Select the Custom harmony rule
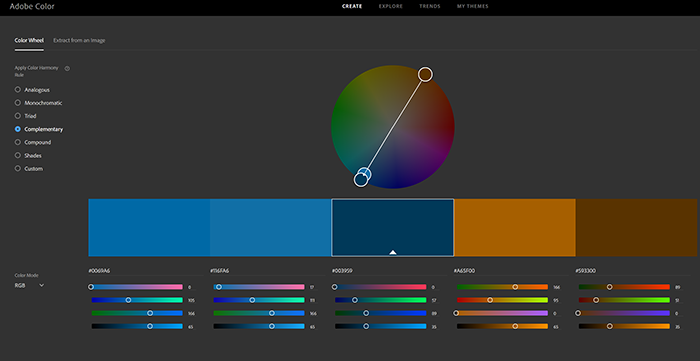Image resolution: width=700 pixels, height=361 pixels. pyautogui.click(x=29, y=169)
